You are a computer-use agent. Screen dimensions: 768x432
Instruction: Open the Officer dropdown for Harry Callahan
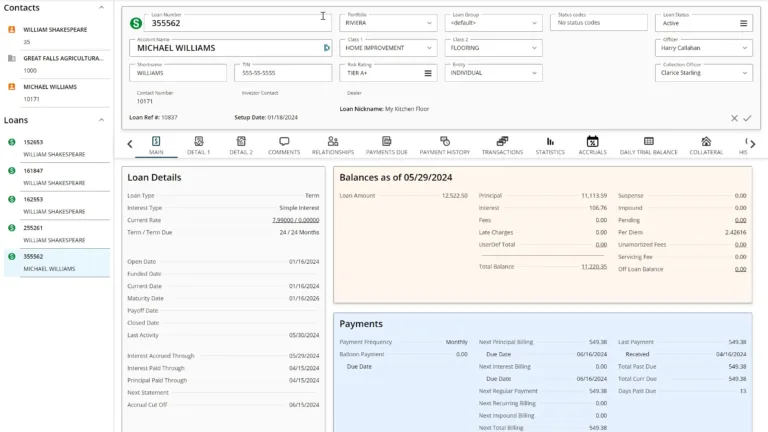(704, 48)
